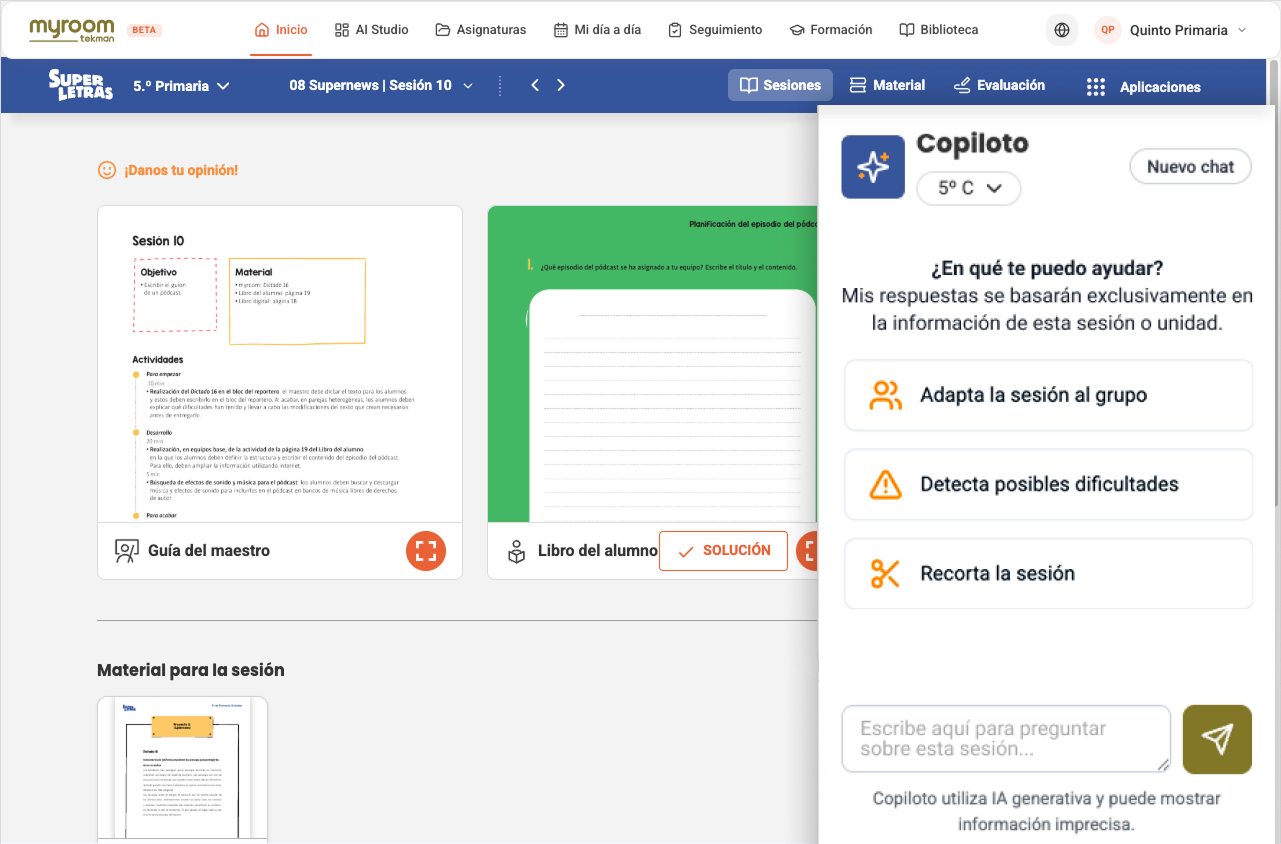Screen dimensions: 1281x844
Task: Focus the Copiloto question input field
Action: coord(1006,739)
